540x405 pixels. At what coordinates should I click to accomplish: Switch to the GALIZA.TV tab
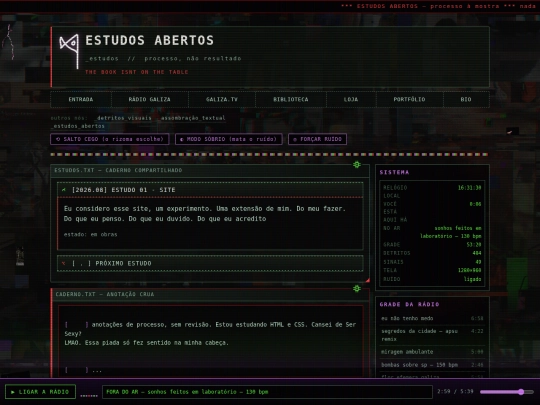[x=222, y=100]
